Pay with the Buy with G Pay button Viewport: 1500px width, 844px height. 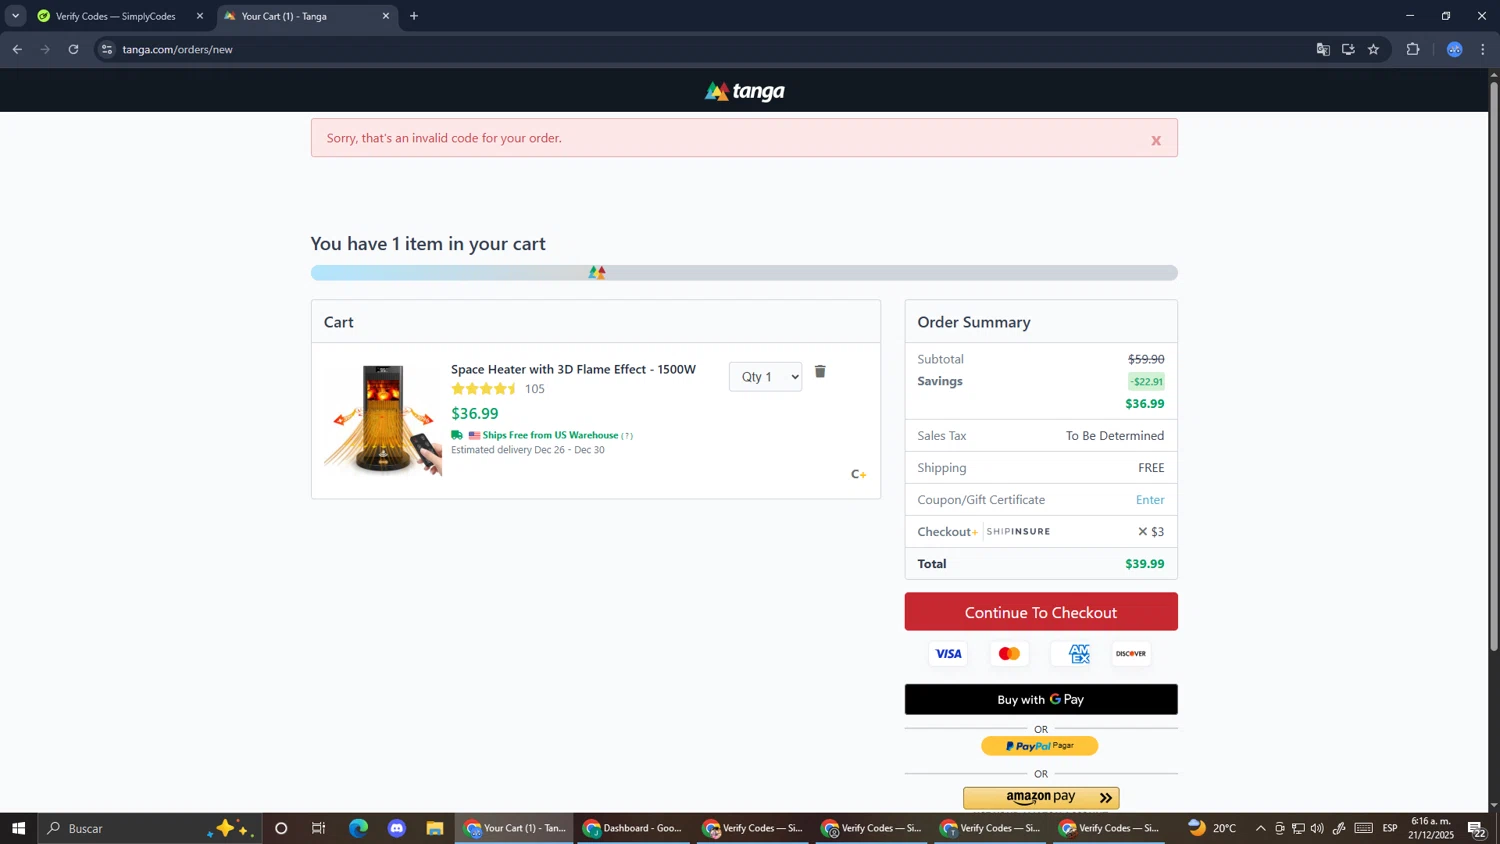pyautogui.click(x=1041, y=700)
